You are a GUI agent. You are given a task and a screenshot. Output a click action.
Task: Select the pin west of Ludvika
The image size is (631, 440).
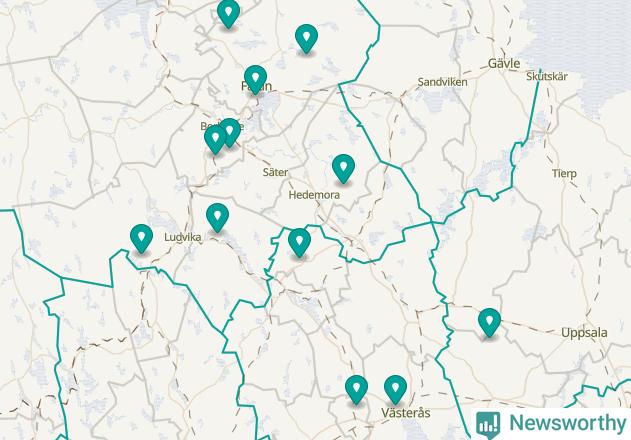point(142,238)
